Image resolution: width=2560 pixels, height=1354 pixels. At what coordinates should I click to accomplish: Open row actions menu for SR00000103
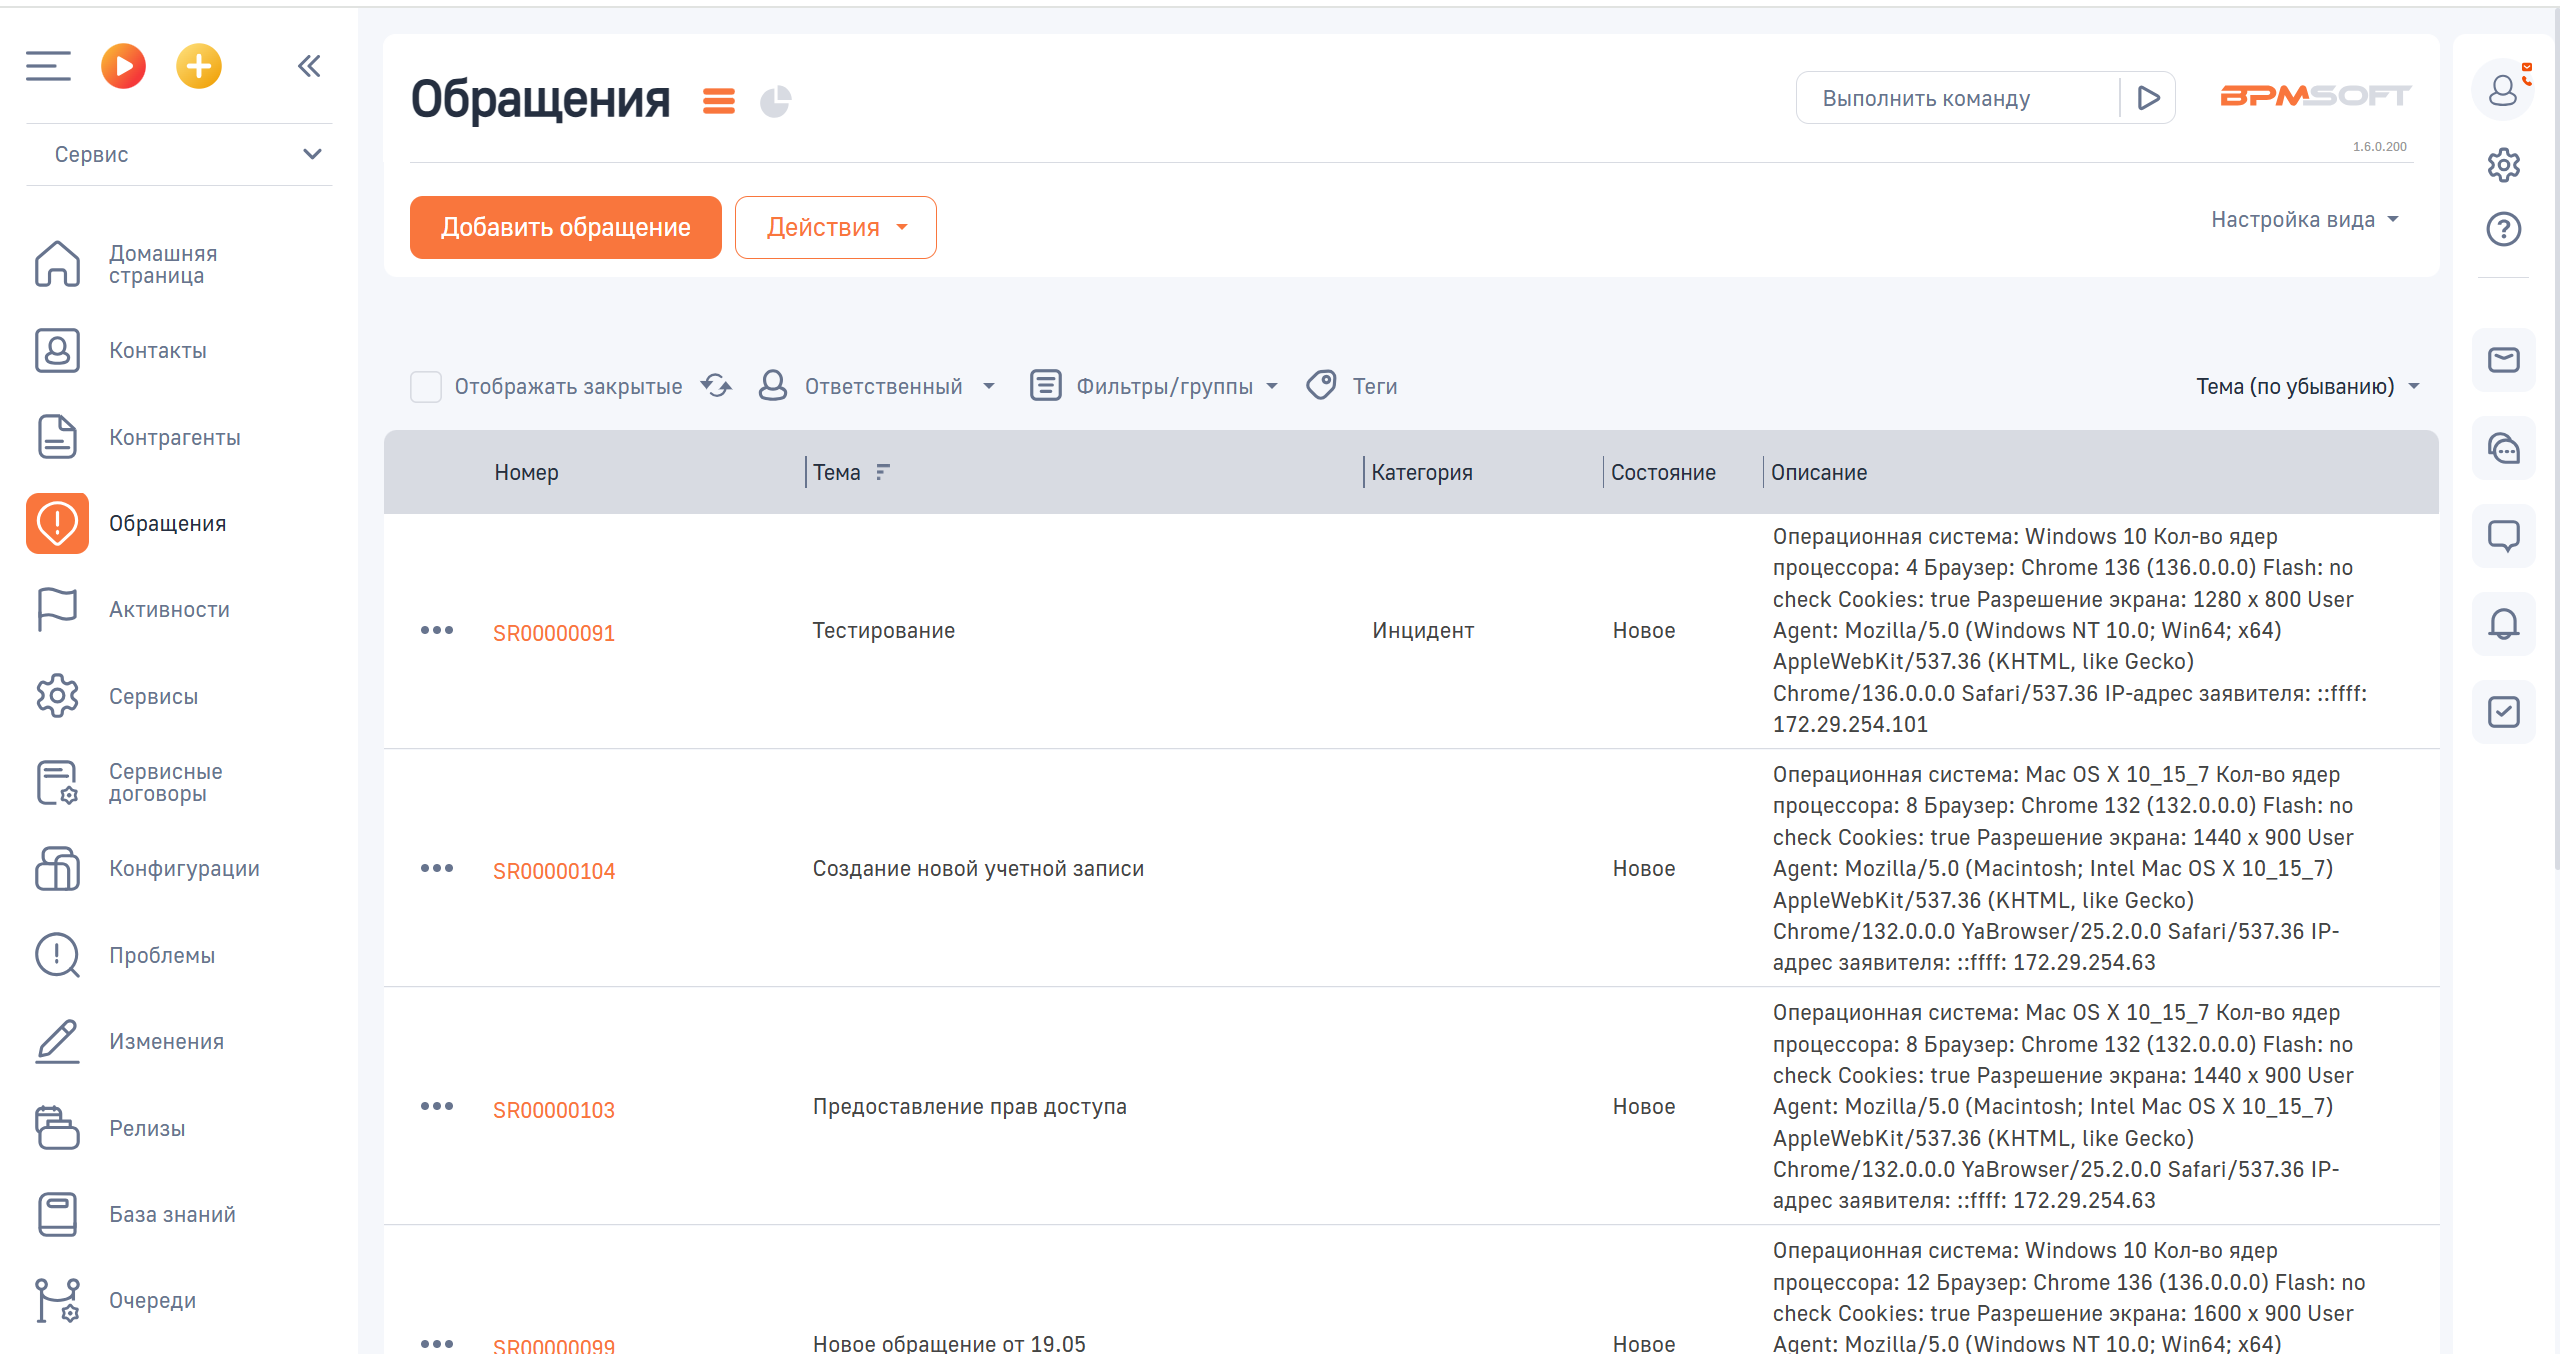(437, 1106)
